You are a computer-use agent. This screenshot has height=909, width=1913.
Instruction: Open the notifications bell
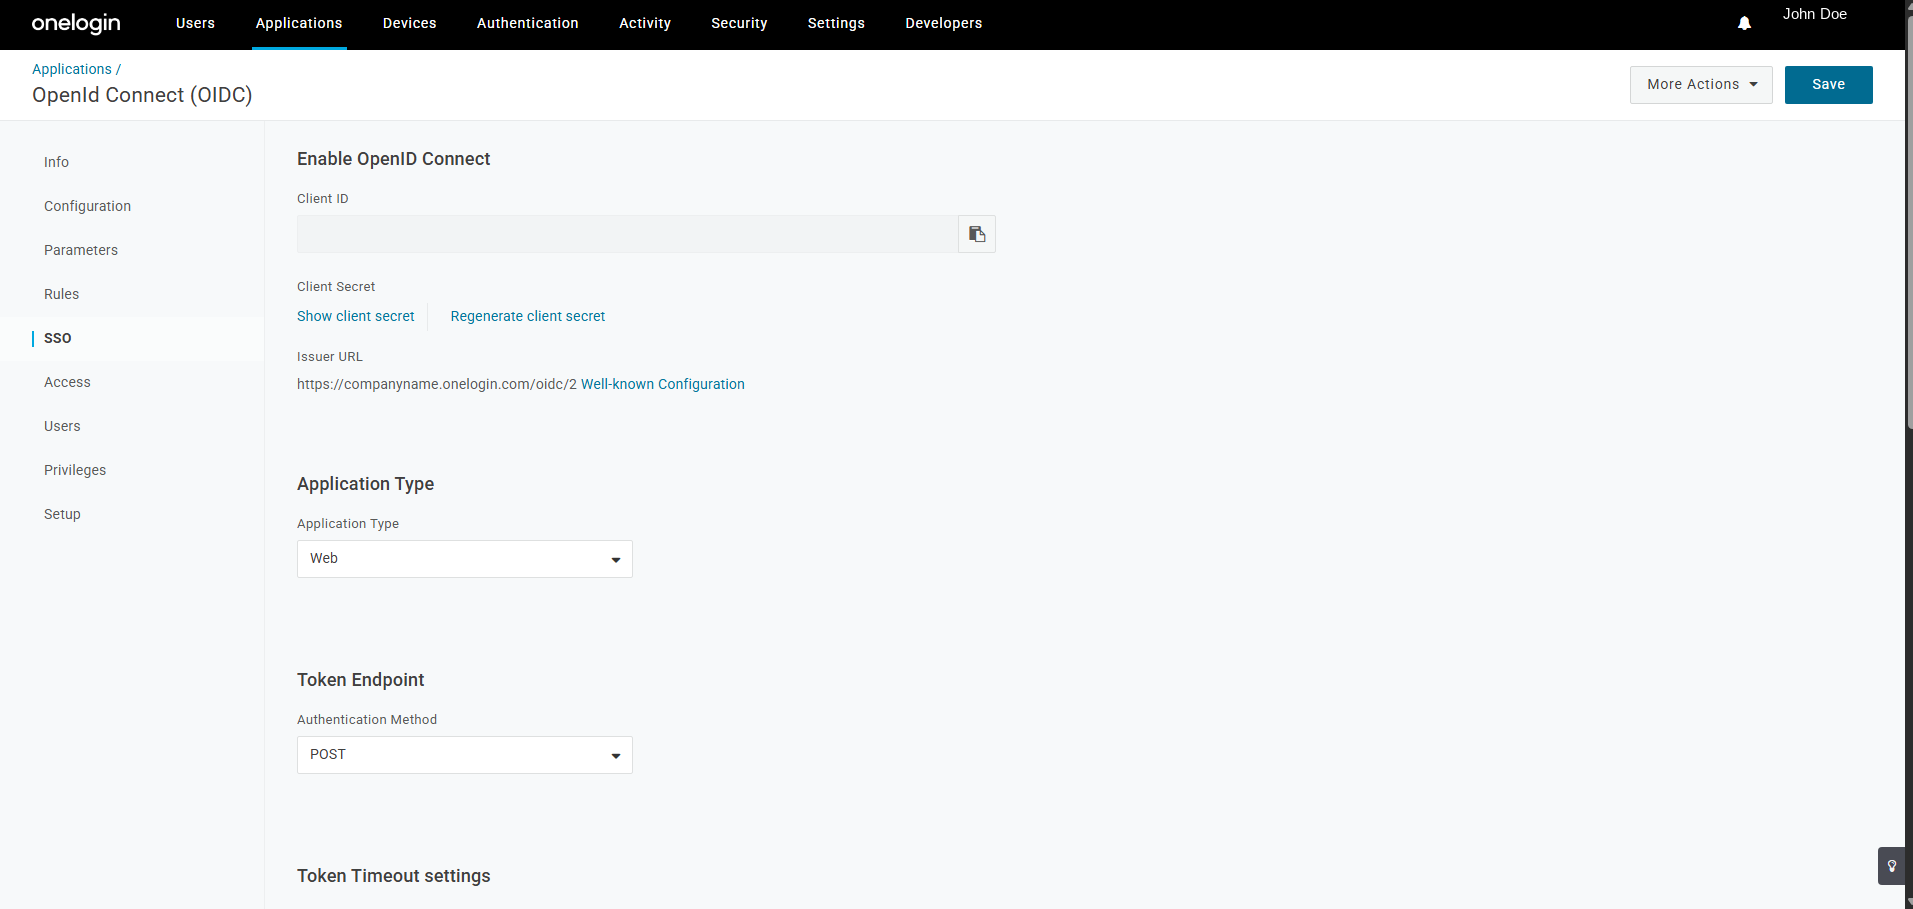click(1744, 23)
